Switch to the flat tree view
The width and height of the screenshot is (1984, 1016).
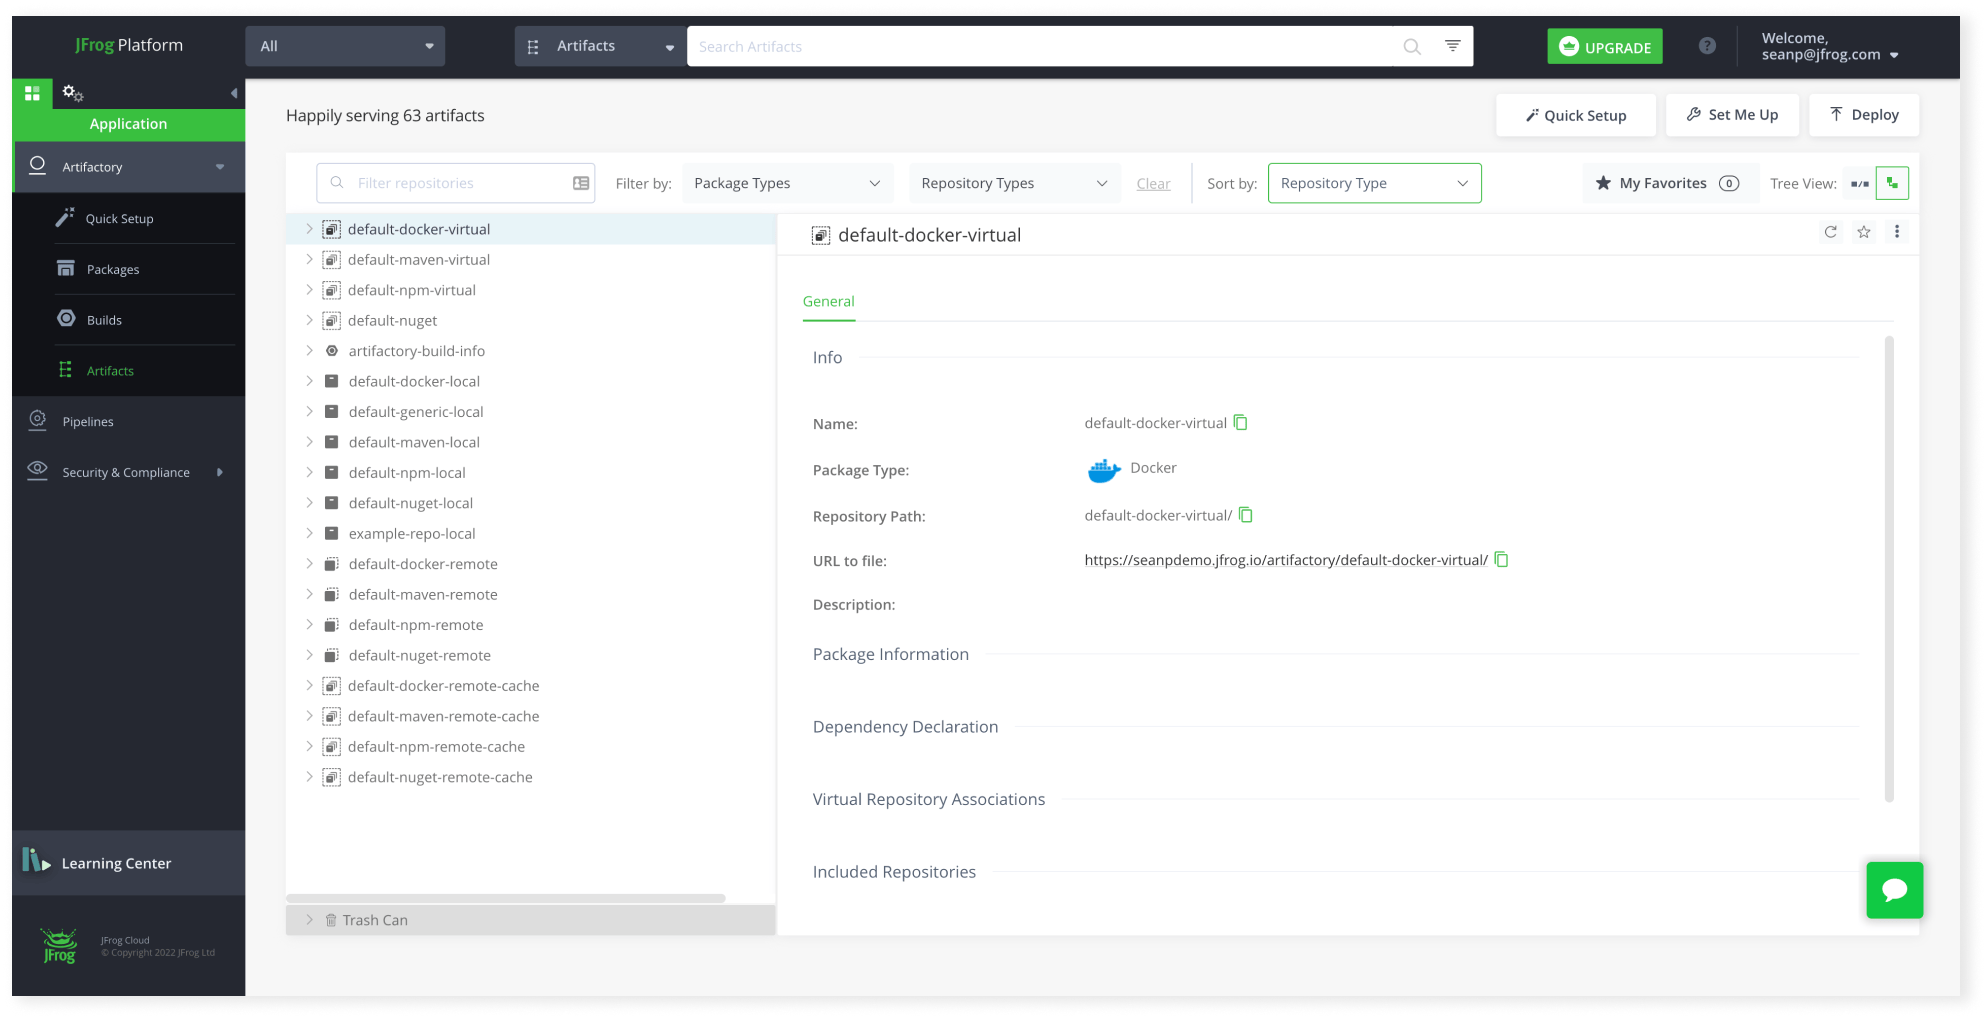pyautogui.click(x=1860, y=184)
